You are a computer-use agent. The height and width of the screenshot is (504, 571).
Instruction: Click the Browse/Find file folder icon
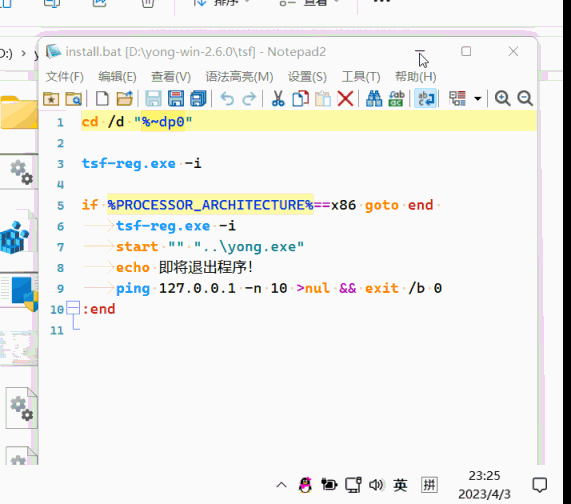pyautogui.click(x=74, y=99)
